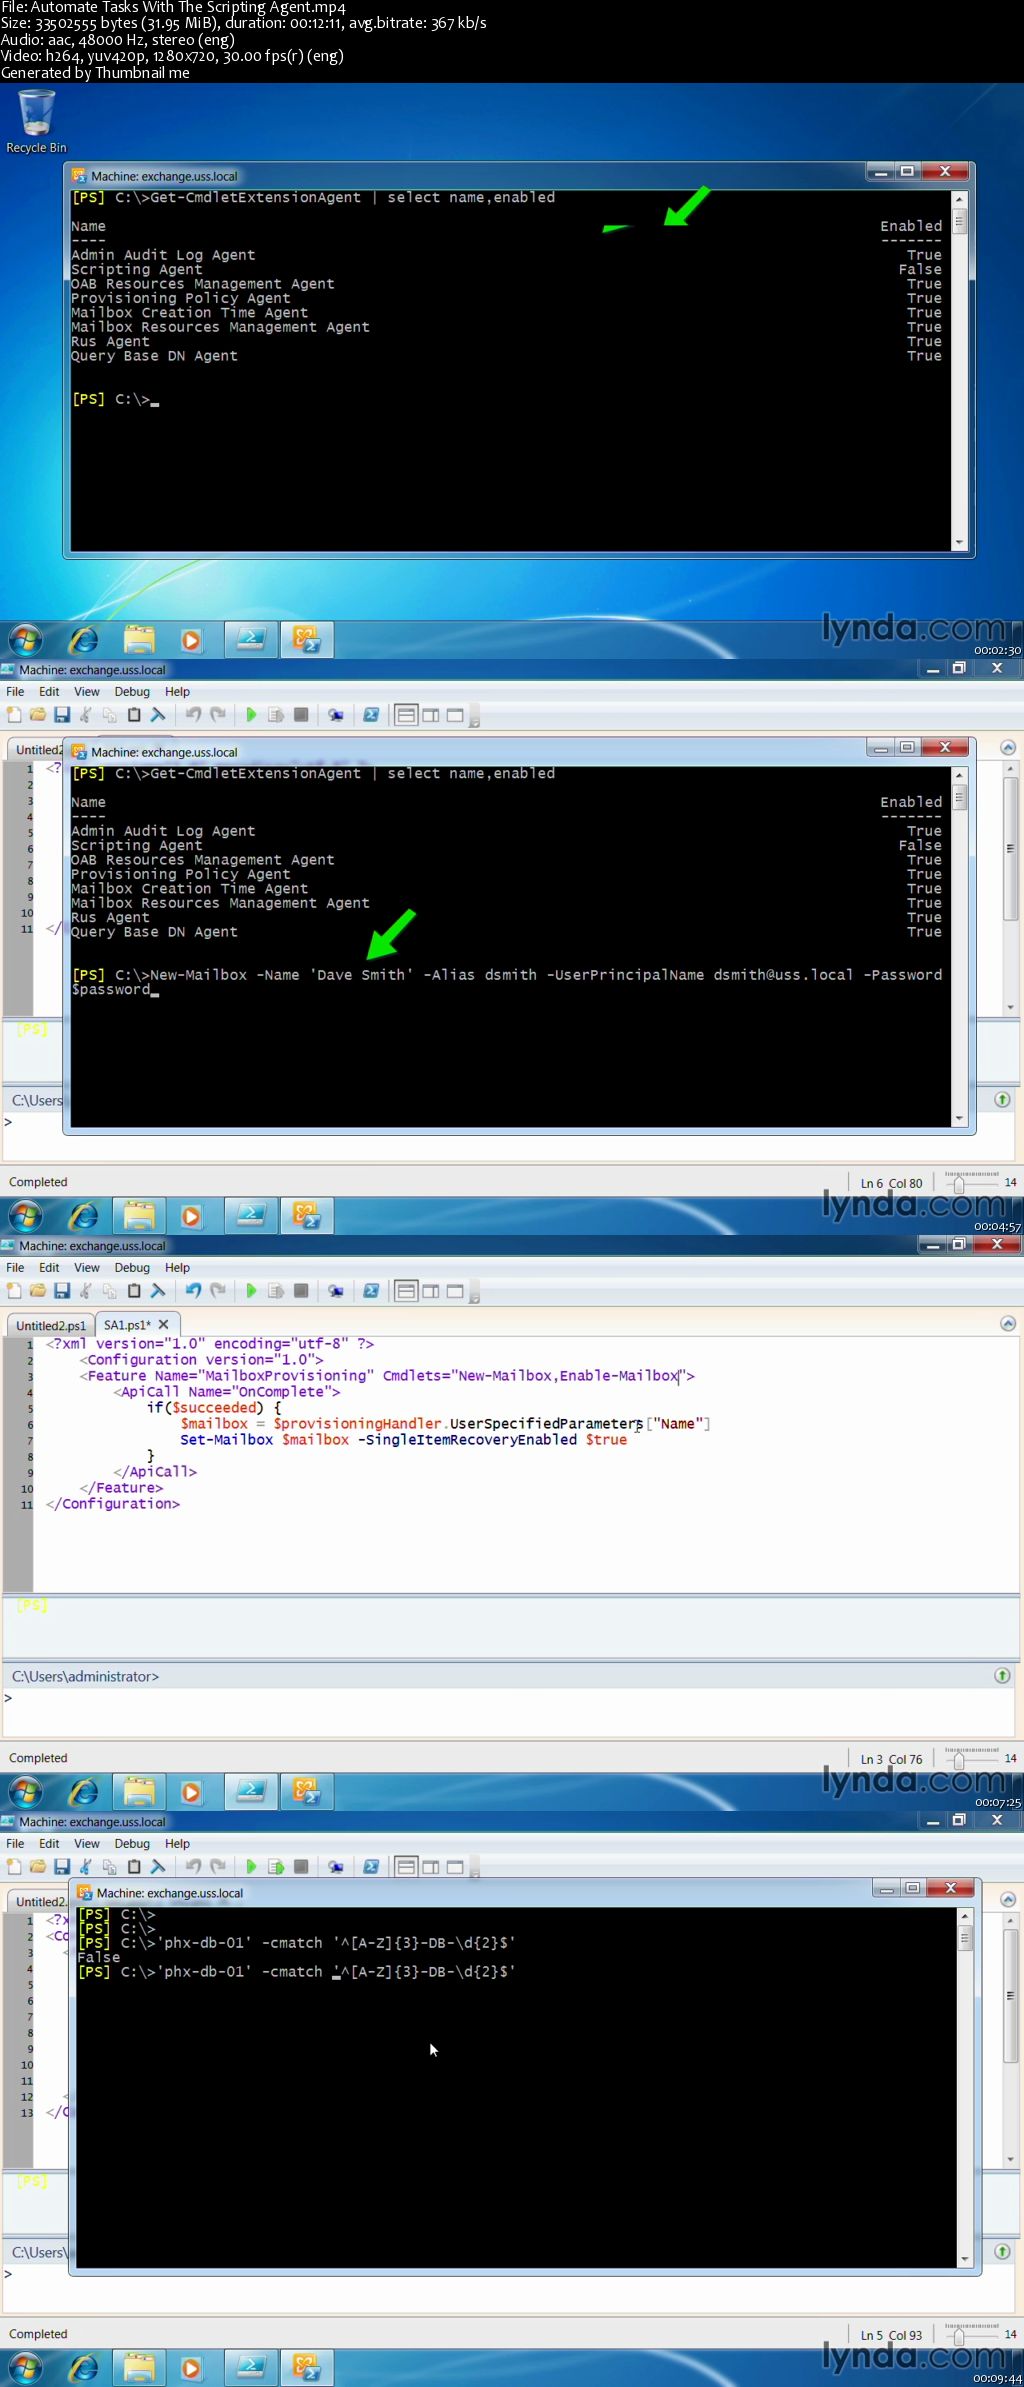
Task: Show script pane maximized toggle, 00:07:25 frame
Action: pyautogui.click(x=455, y=1291)
